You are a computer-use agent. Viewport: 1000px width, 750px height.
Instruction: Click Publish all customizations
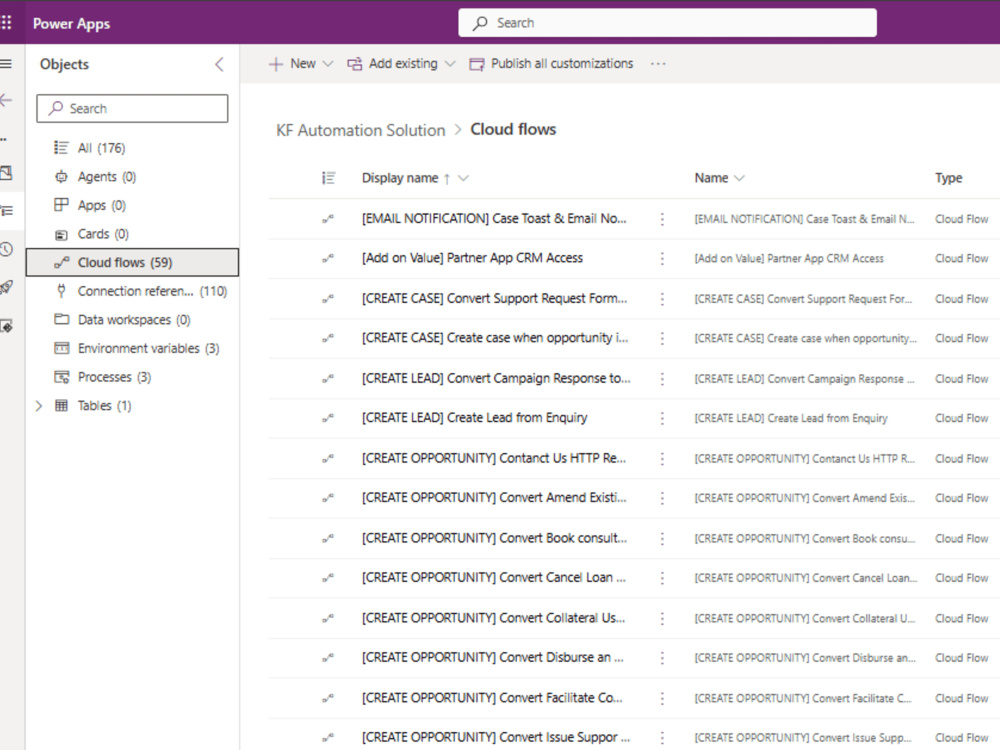click(x=552, y=64)
